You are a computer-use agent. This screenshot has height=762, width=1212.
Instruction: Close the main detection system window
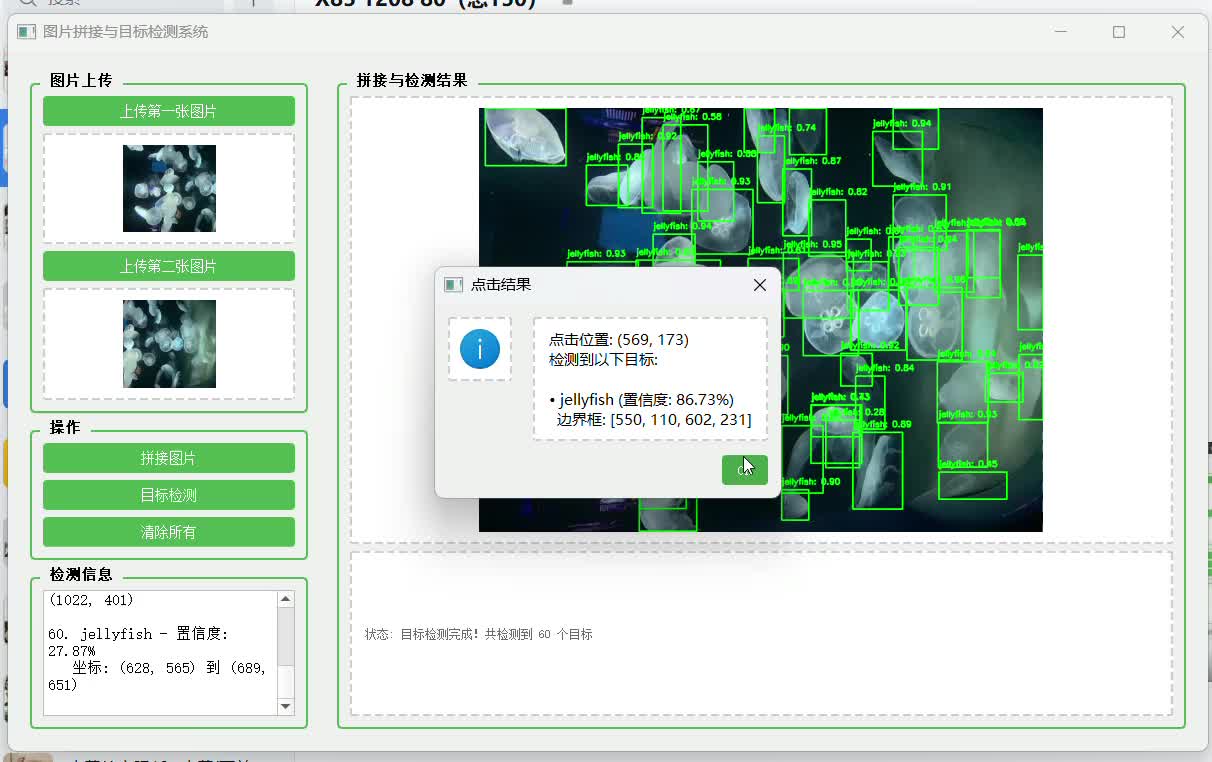coord(1177,32)
